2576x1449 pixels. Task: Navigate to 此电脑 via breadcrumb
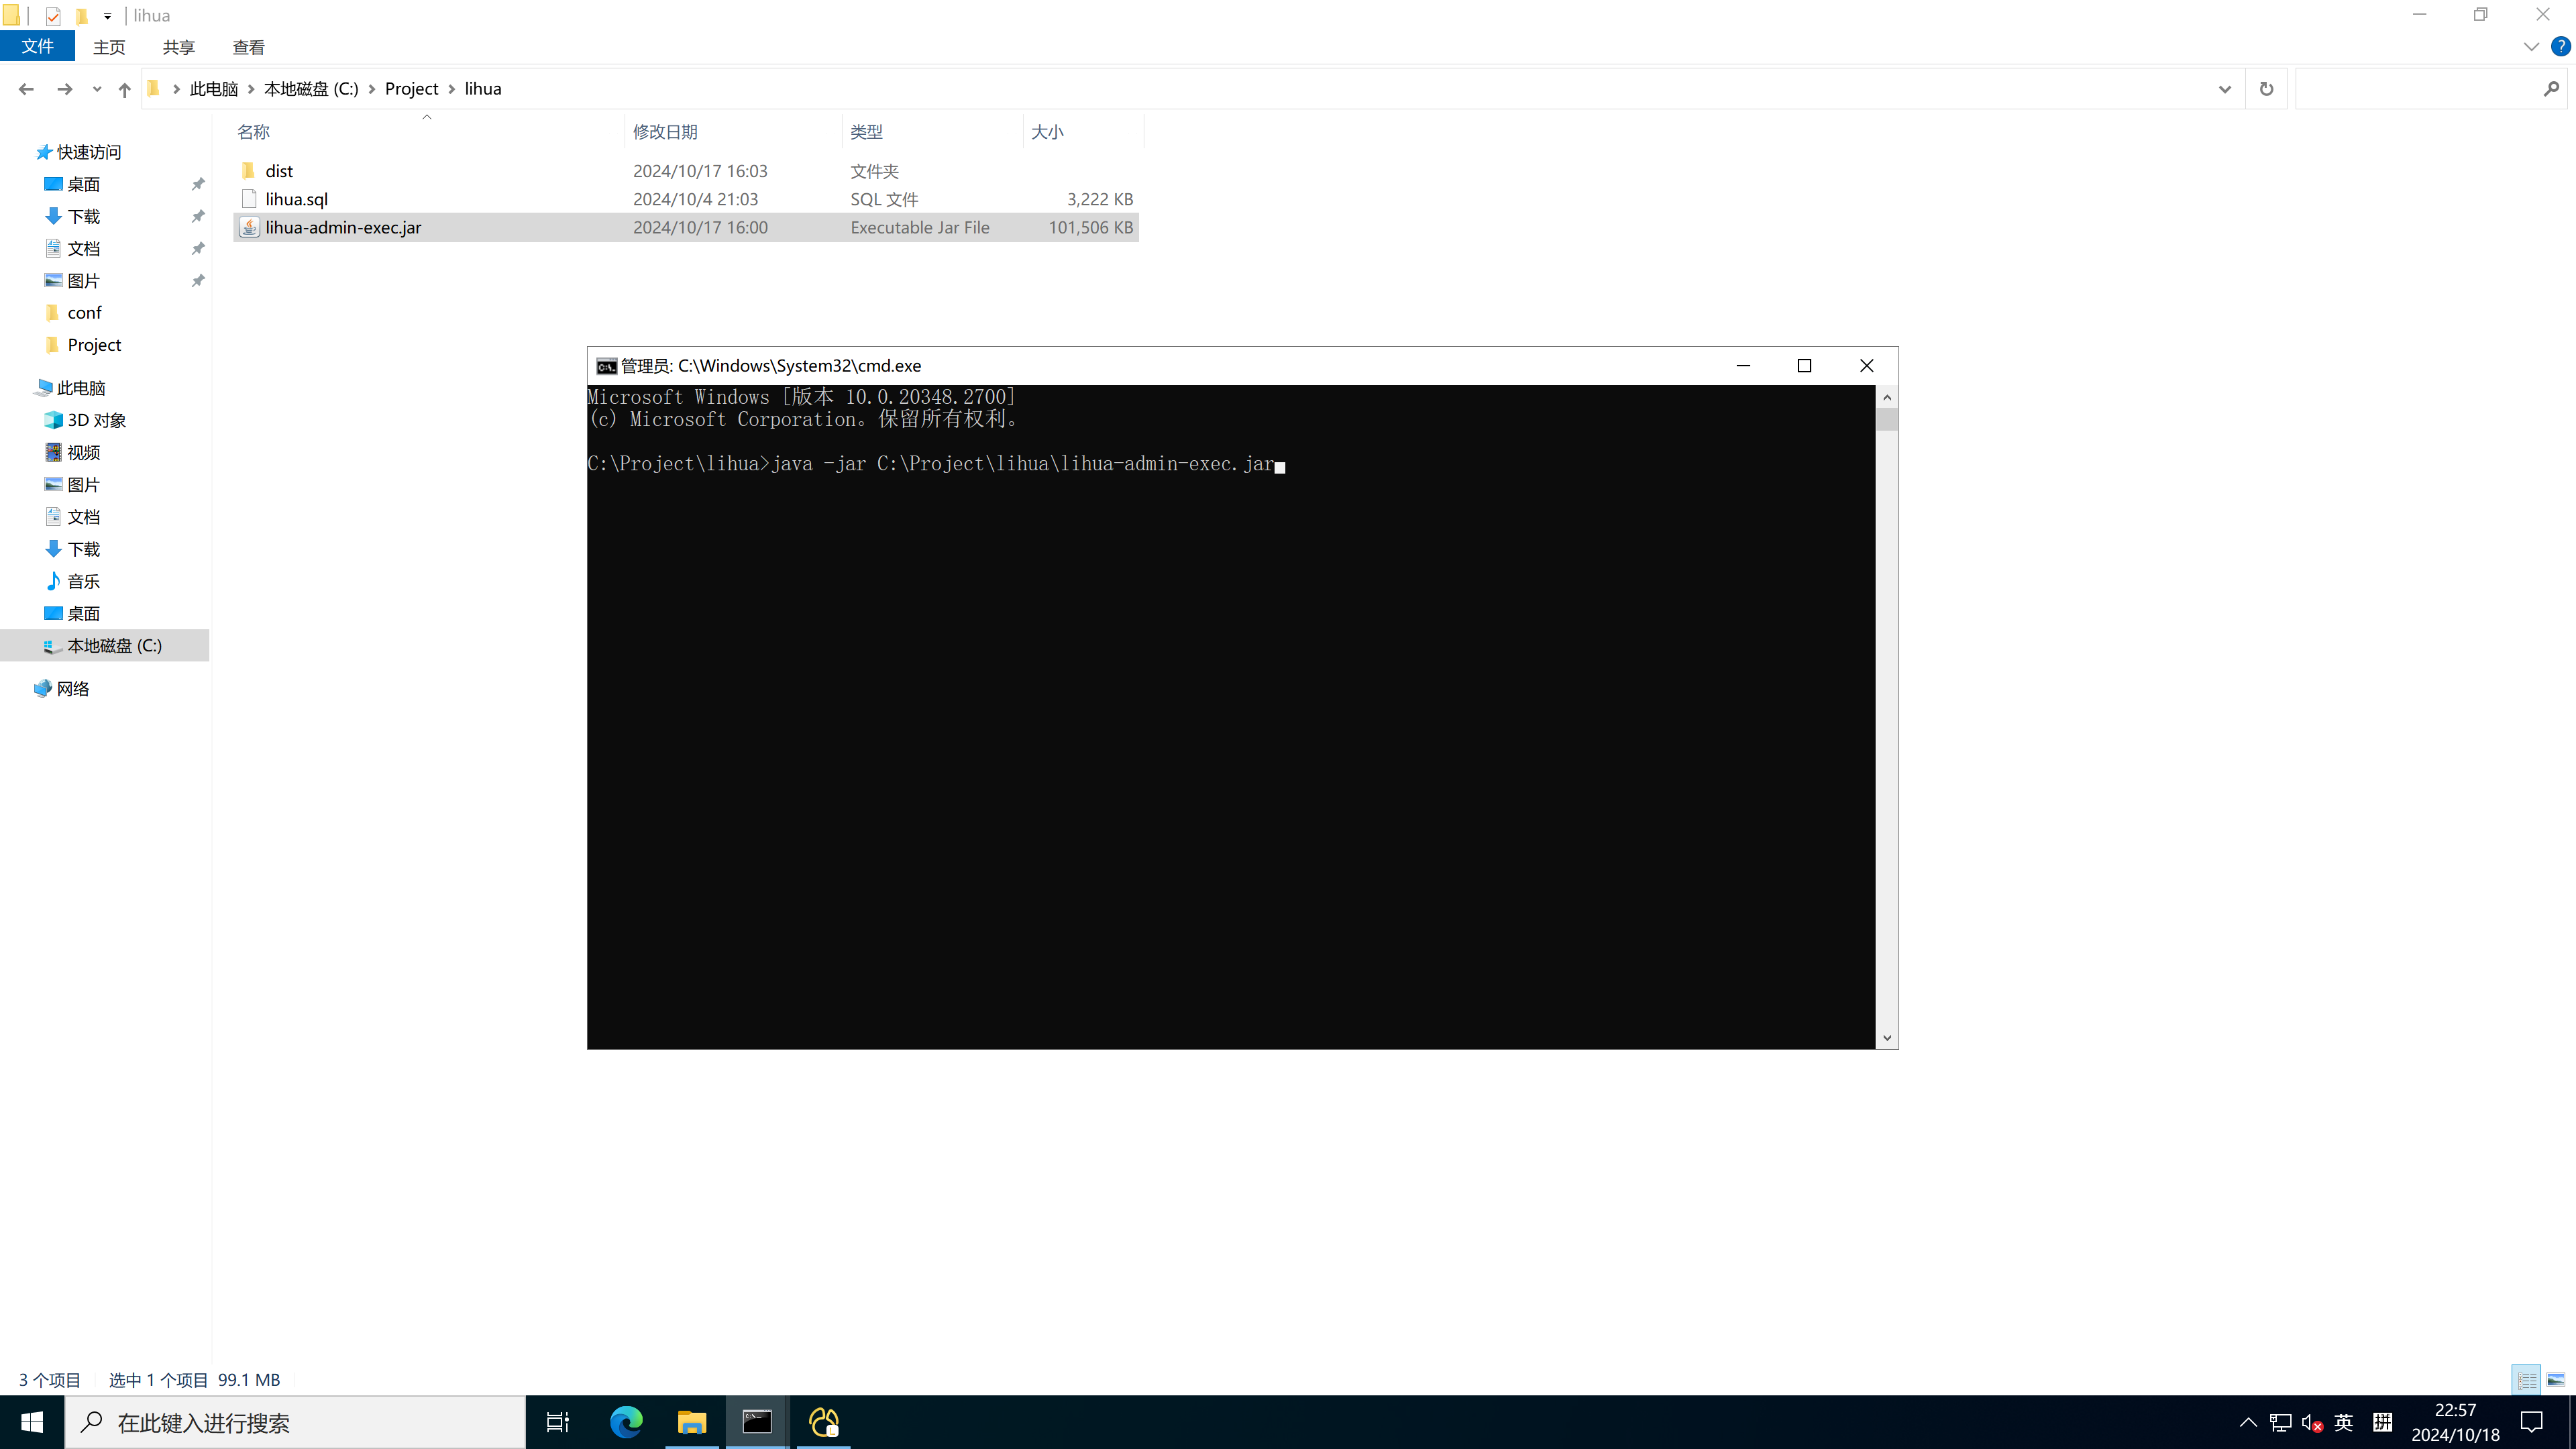coord(213,88)
